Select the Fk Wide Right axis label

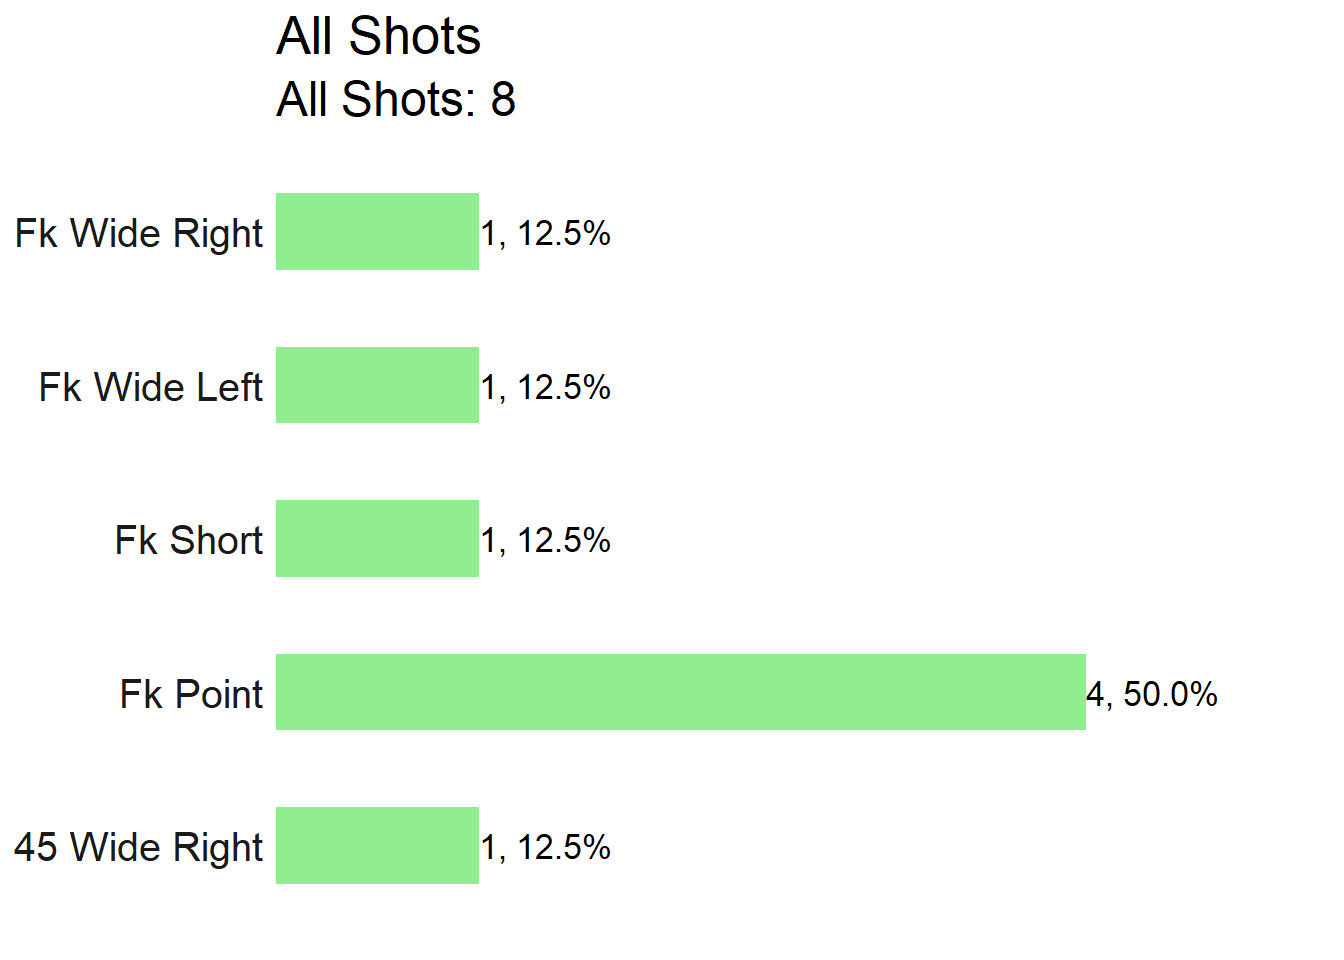139,234
